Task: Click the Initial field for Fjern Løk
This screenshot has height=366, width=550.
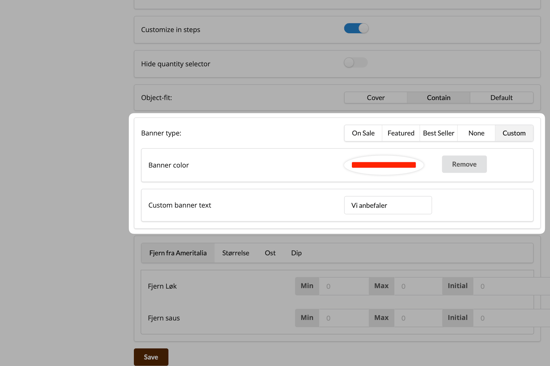Action: (x=511, y=286)
